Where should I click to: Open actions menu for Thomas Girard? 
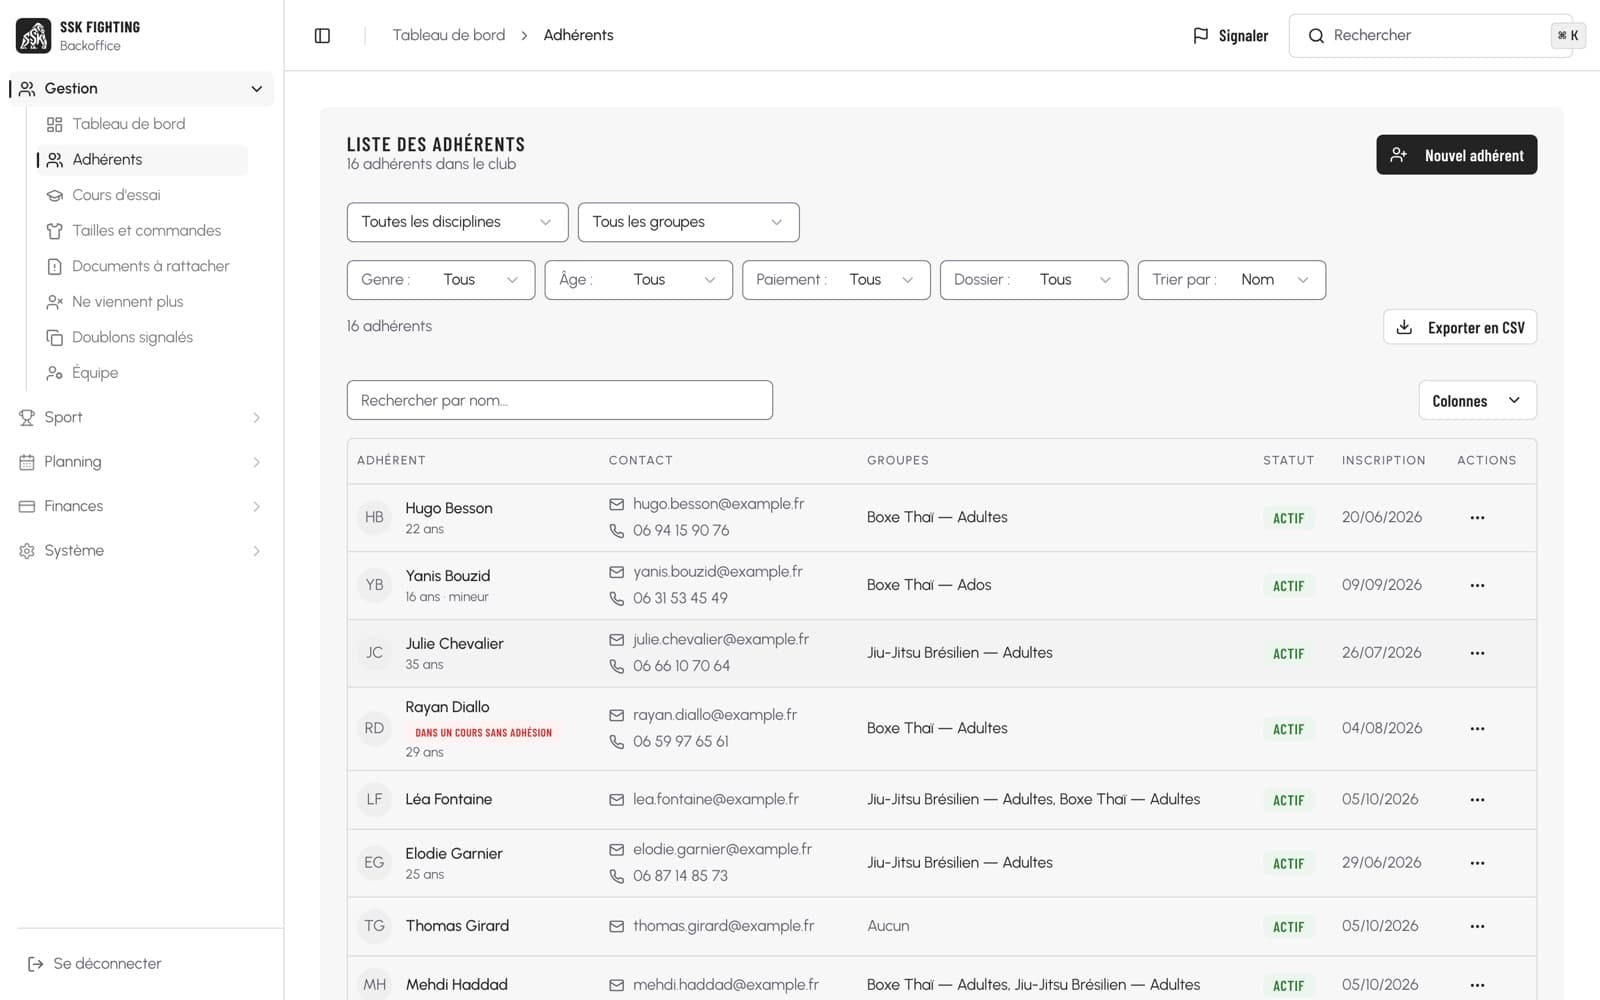pos(1477,927)
